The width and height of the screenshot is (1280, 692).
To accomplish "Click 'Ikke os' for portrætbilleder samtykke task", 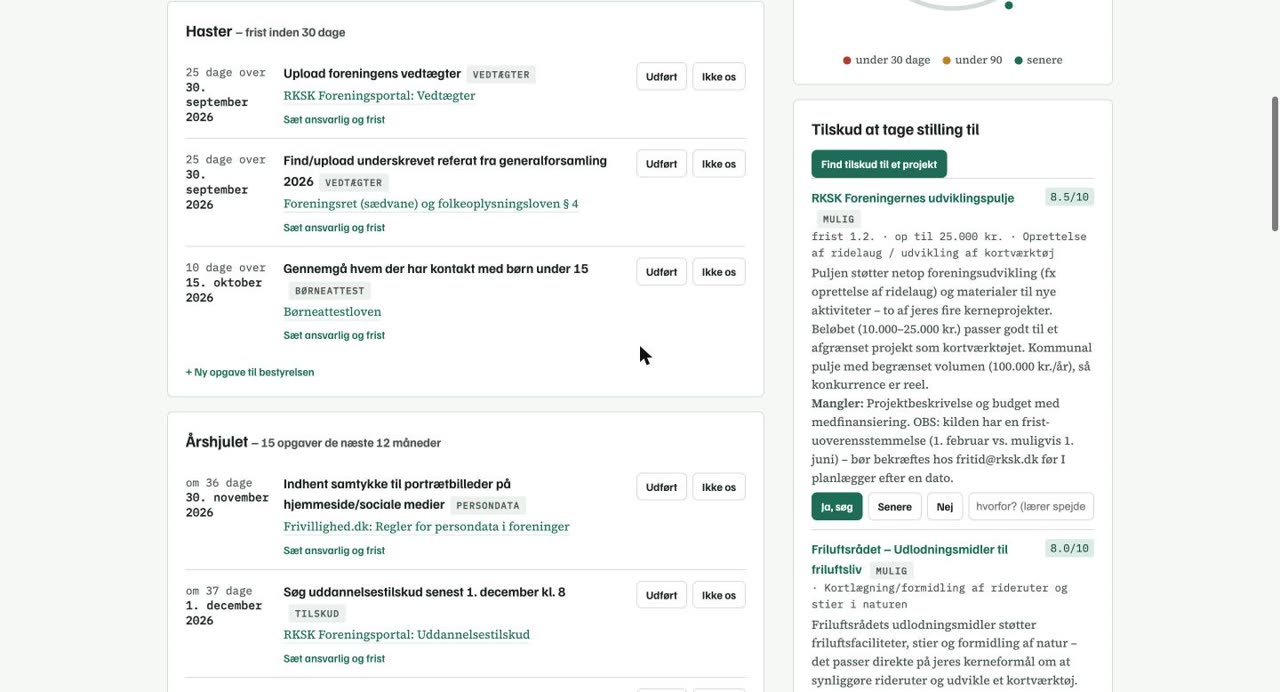I will (x=719, y=487).
